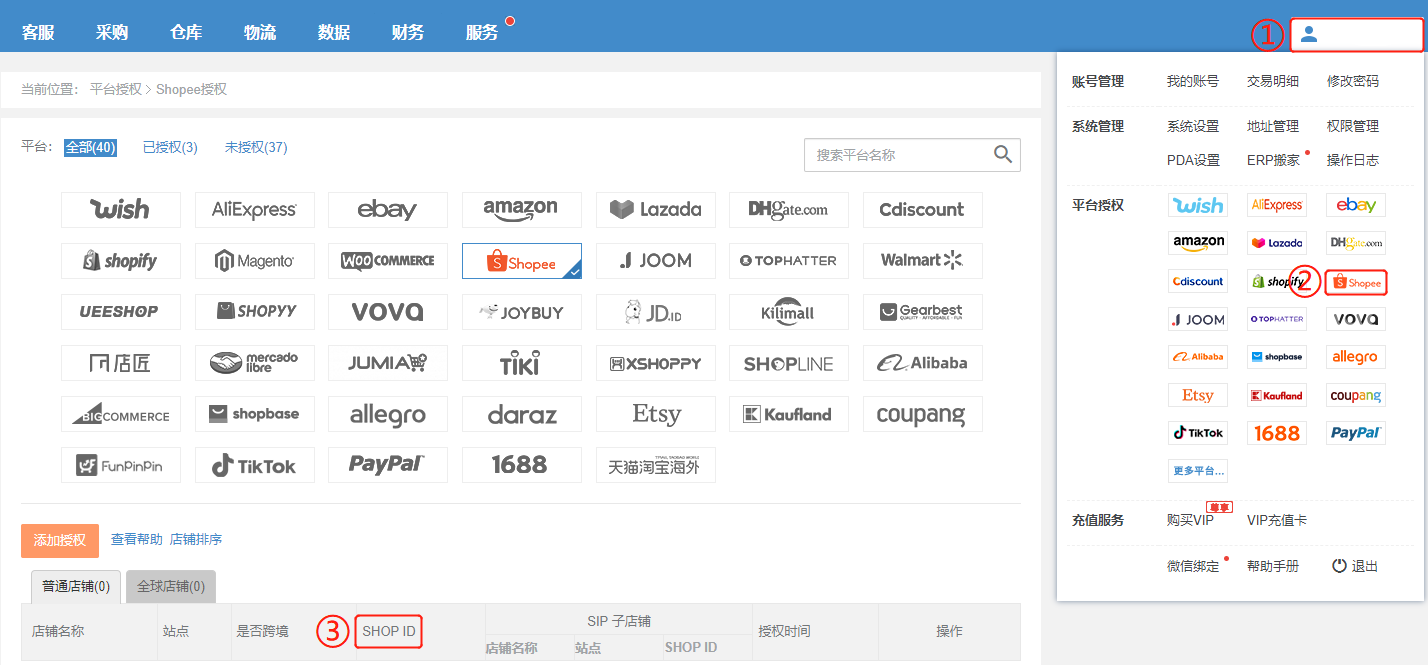Switch to the 普通店铺(0) tab
The width and height of the screenshot is (1428, 665).
point(75,586)
